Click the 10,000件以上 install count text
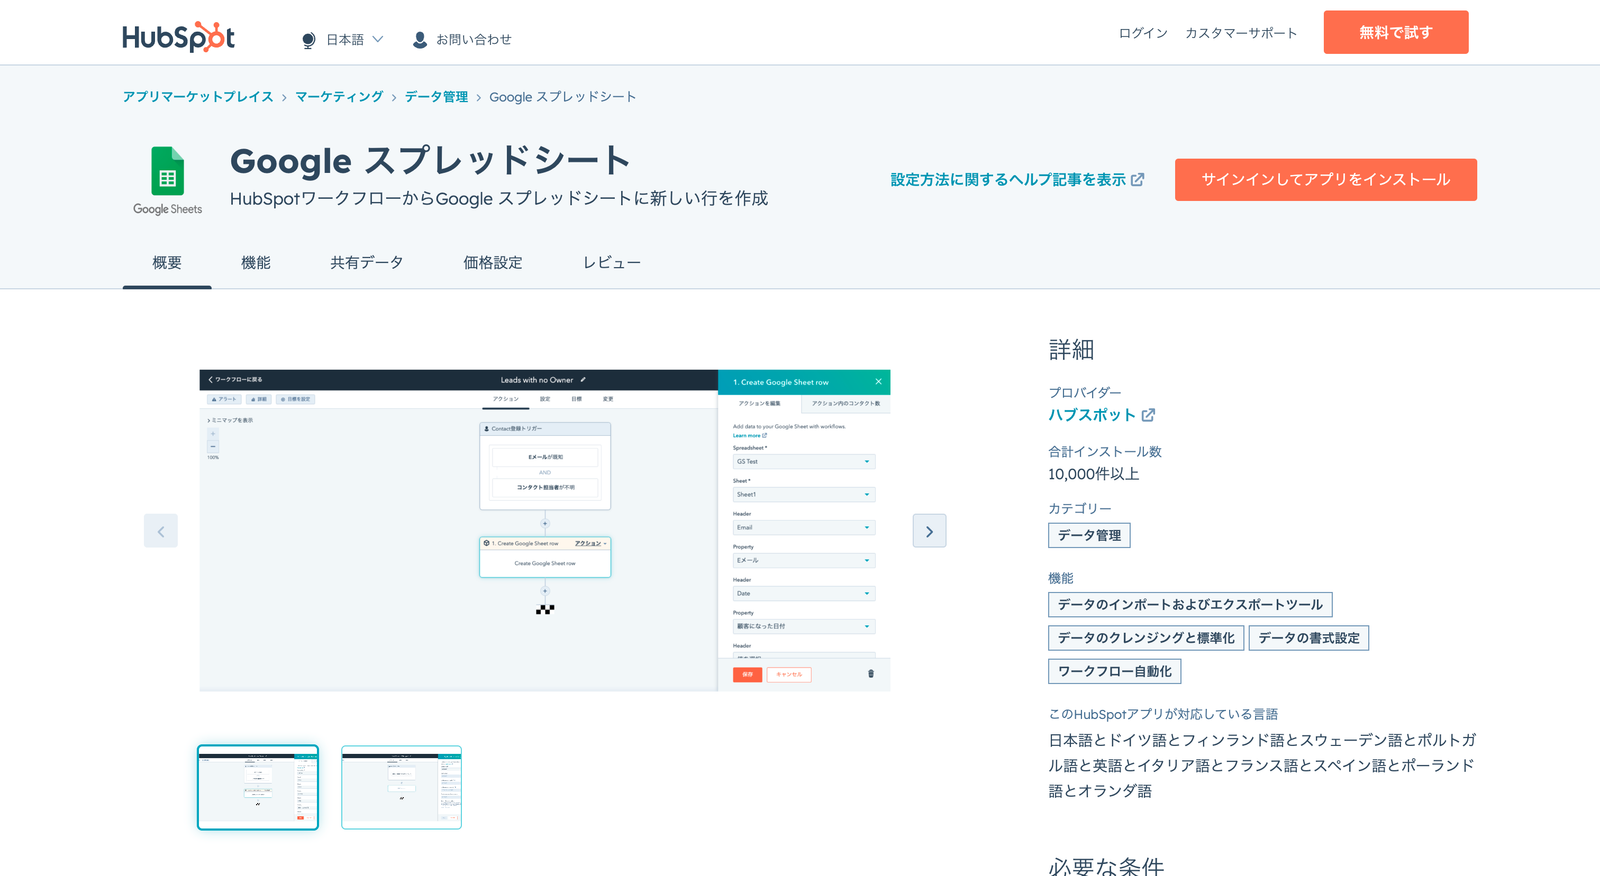Viewport: 1600px width, 876px height. 1094,475
